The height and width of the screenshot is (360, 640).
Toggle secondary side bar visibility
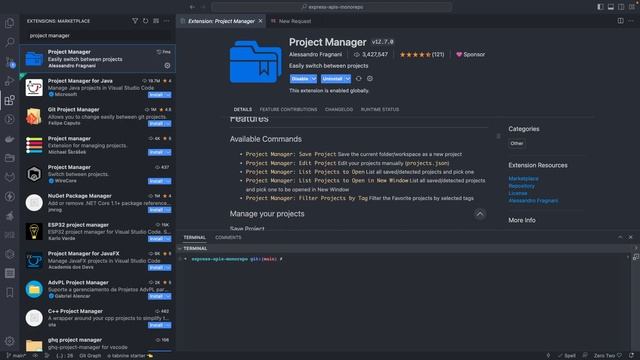(621, 7)
